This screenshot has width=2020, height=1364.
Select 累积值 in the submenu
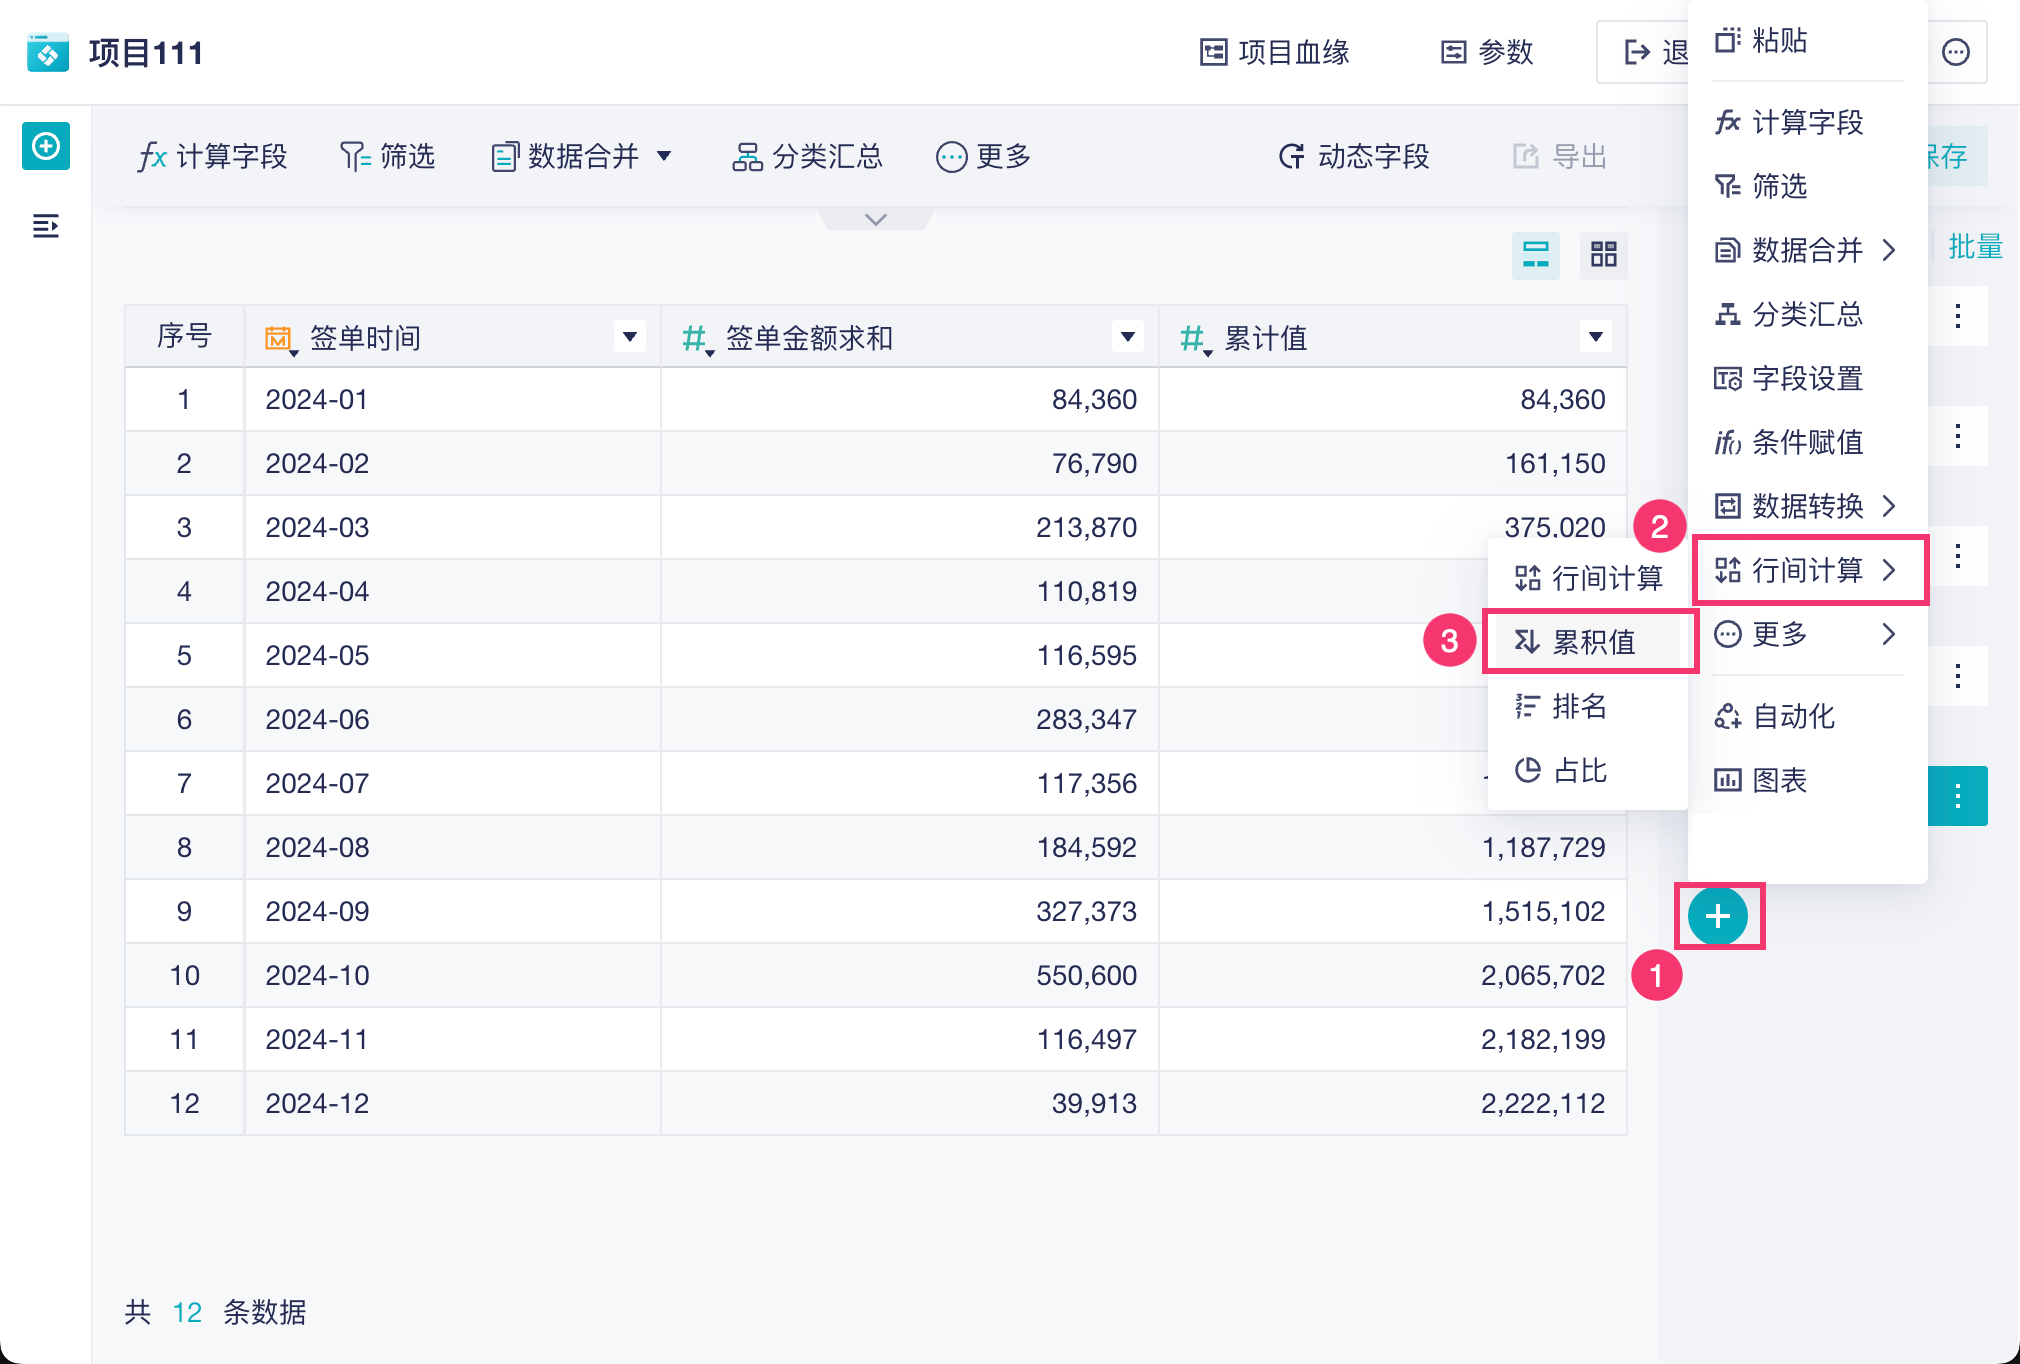point(1591,641)
